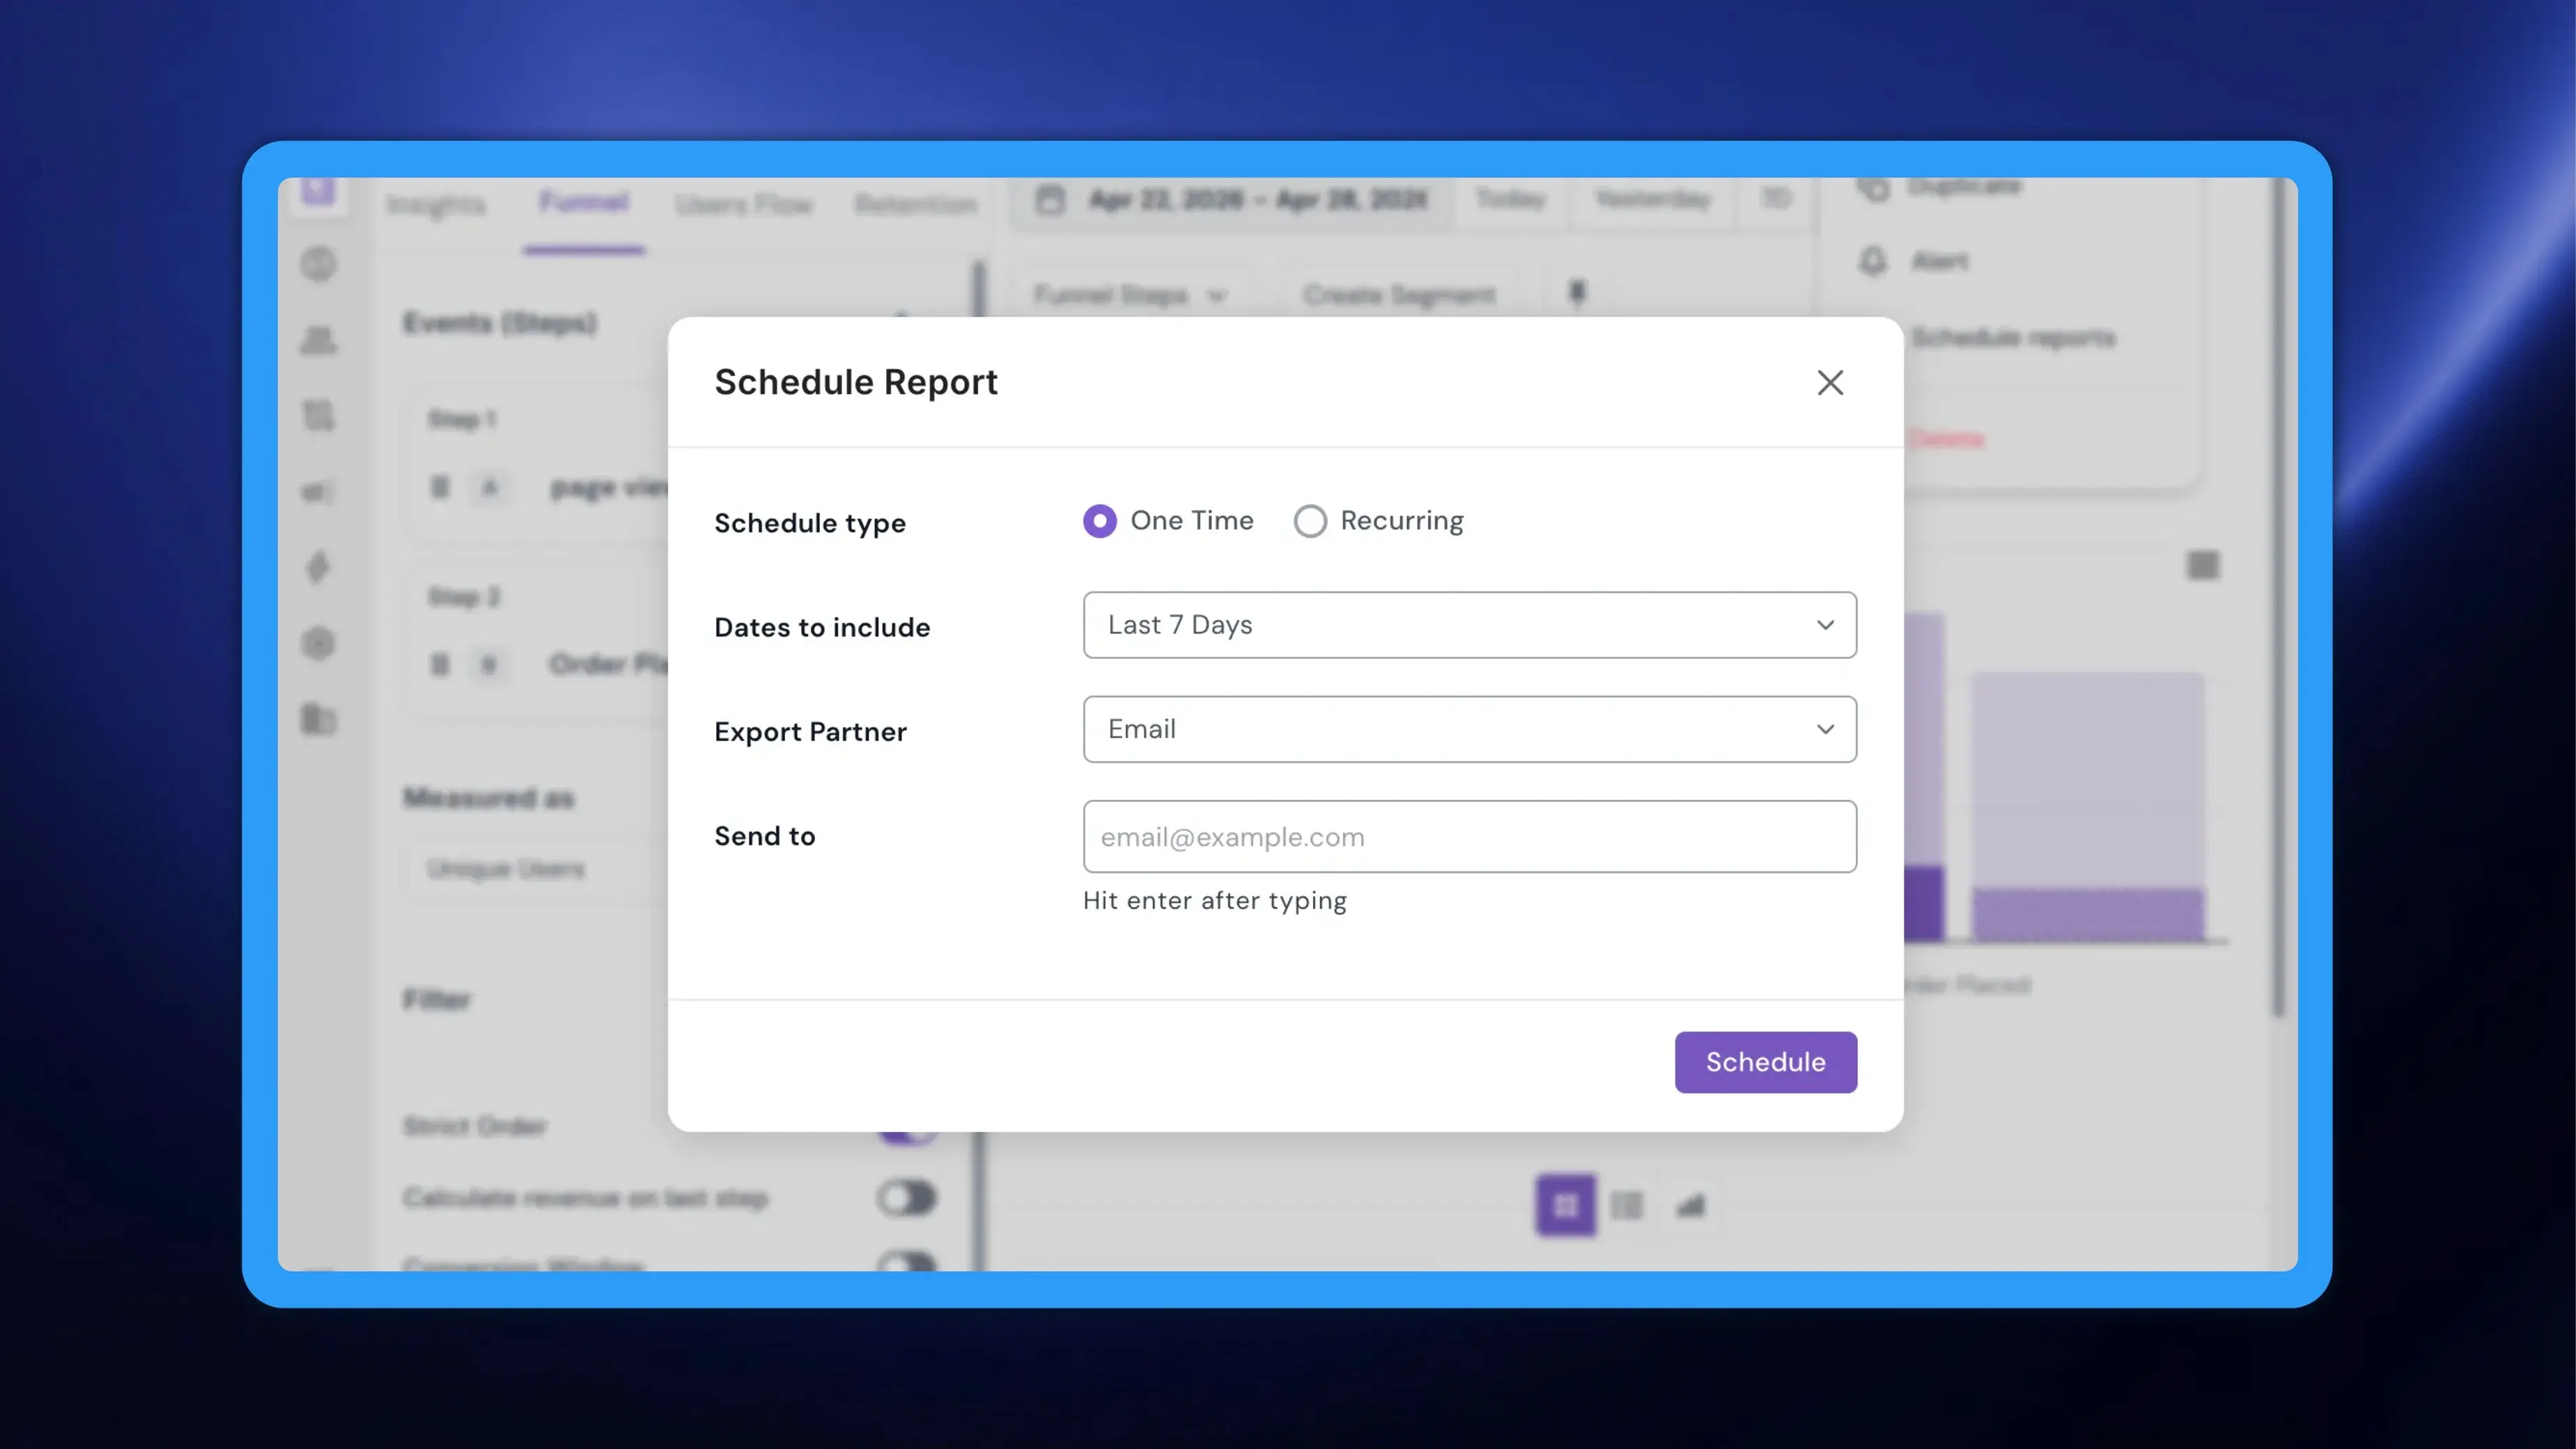Click Create Segment in background
This screenshot has width=2576, height=1449.
tap(1399, 295)
